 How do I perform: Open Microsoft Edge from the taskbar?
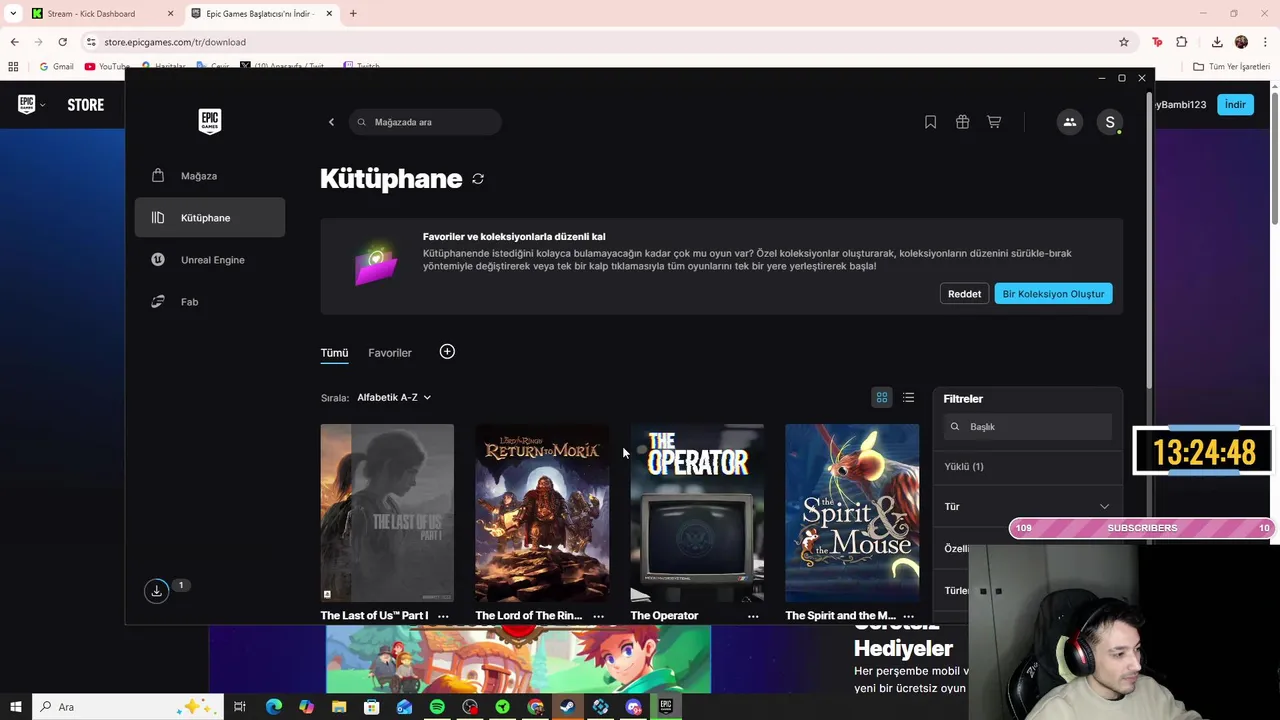(274, 707)
